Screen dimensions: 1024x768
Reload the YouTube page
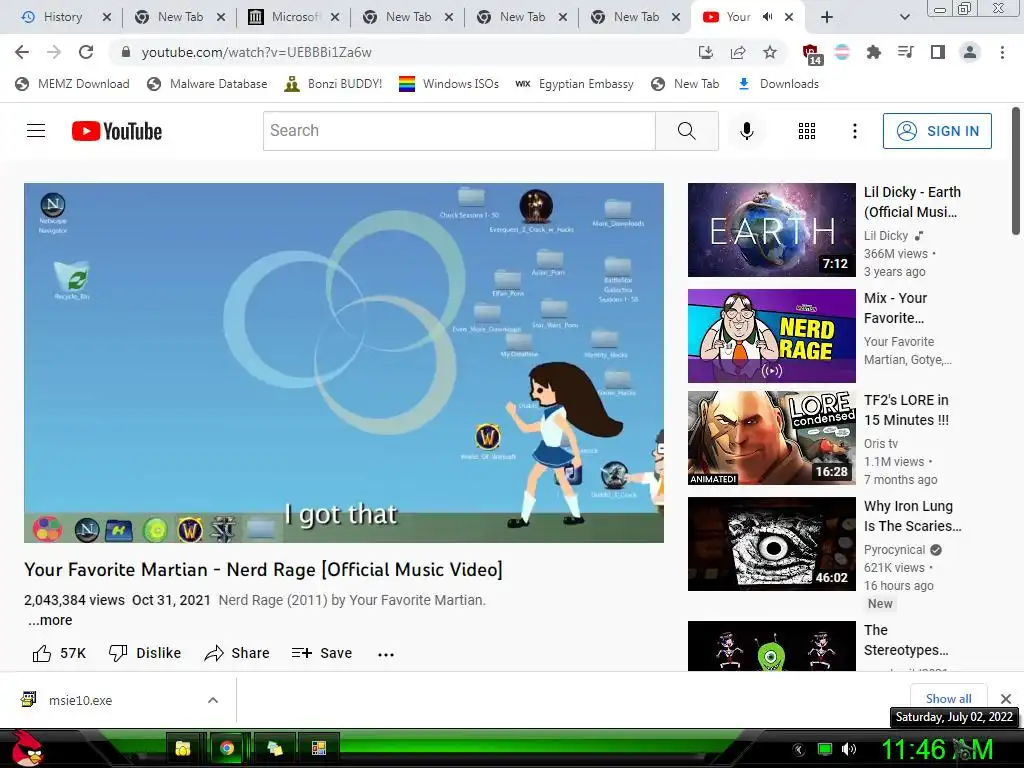(x=86, y=52)
